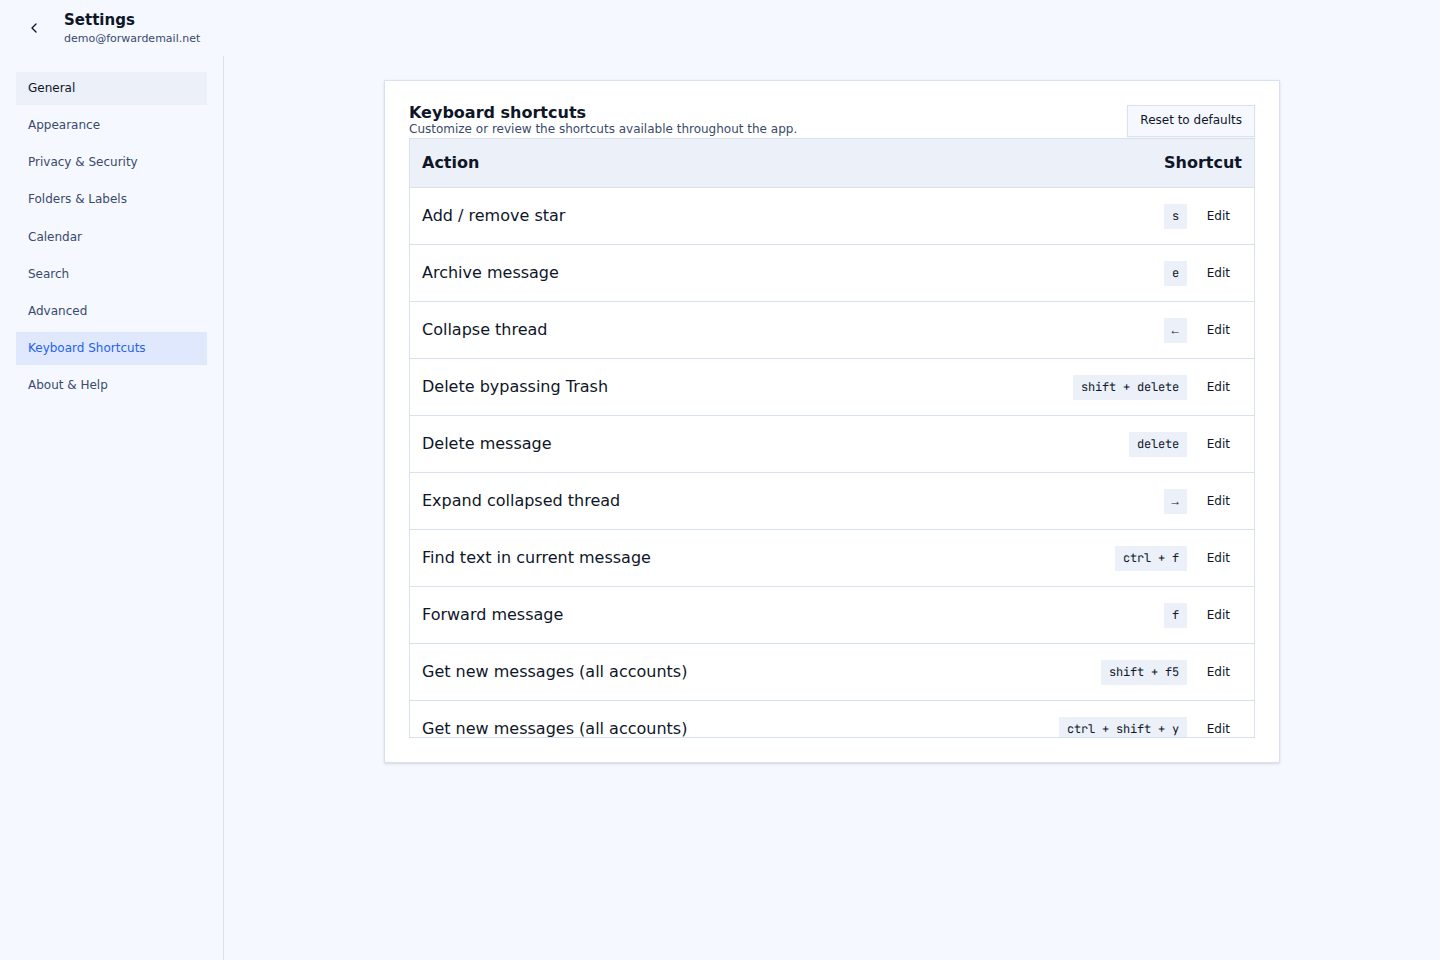Screen dimensions: 1440x960
Task: Click the 'ctrl + f' key badge
Action: pos(1151,558)
